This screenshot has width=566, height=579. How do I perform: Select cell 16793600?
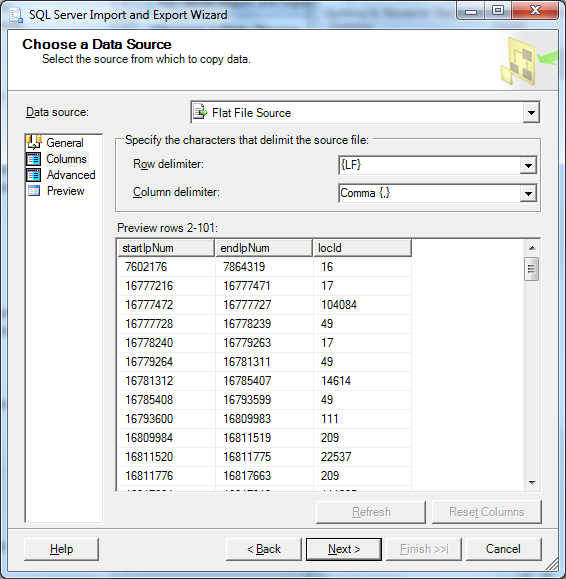click(167, 419)
